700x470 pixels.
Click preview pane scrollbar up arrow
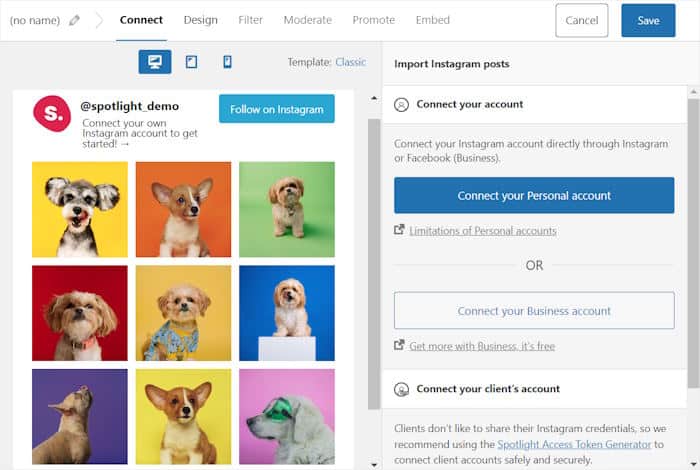pos(374,98)
